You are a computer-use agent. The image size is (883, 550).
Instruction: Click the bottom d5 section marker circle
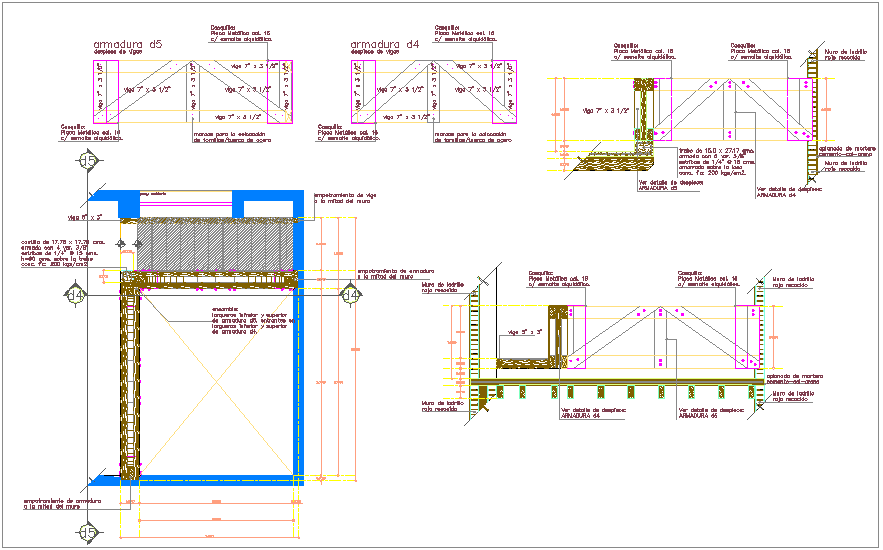click(90, 533)
